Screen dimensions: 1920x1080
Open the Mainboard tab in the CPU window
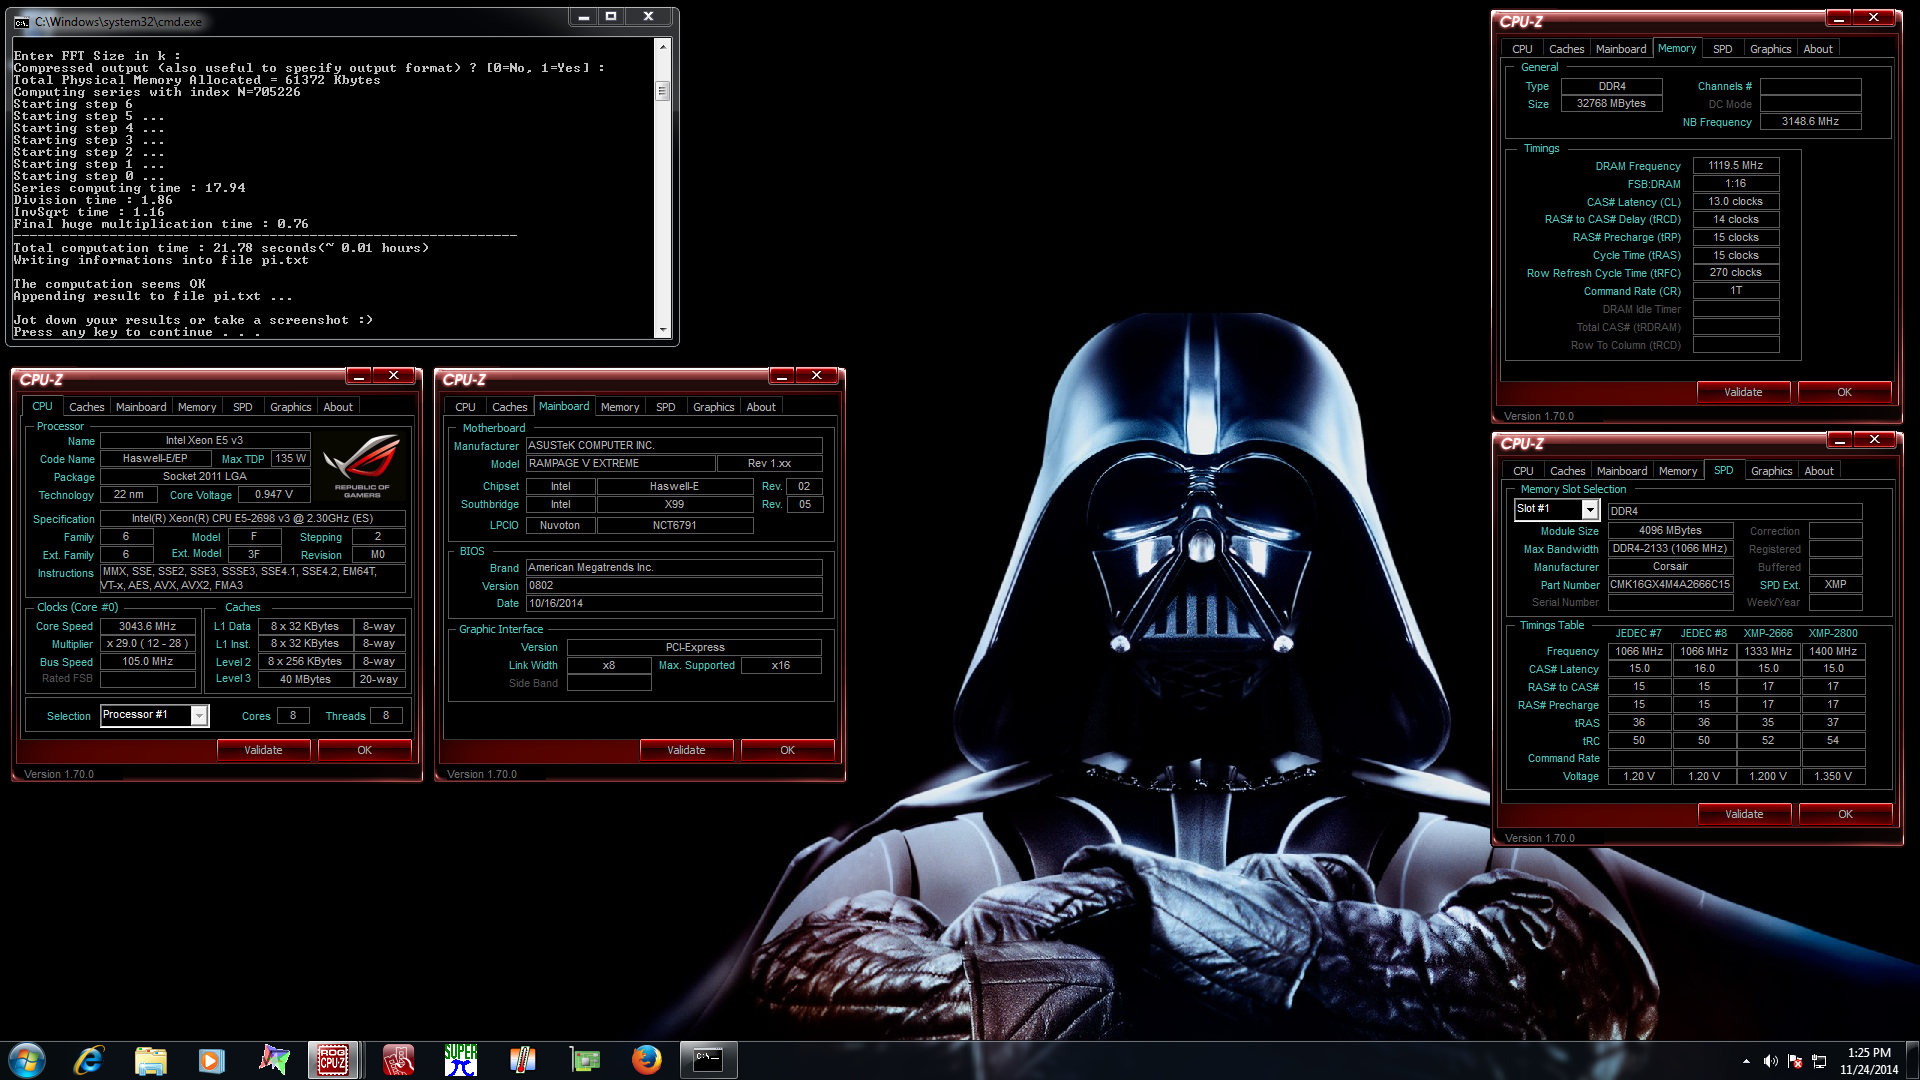tap(141, 407)
